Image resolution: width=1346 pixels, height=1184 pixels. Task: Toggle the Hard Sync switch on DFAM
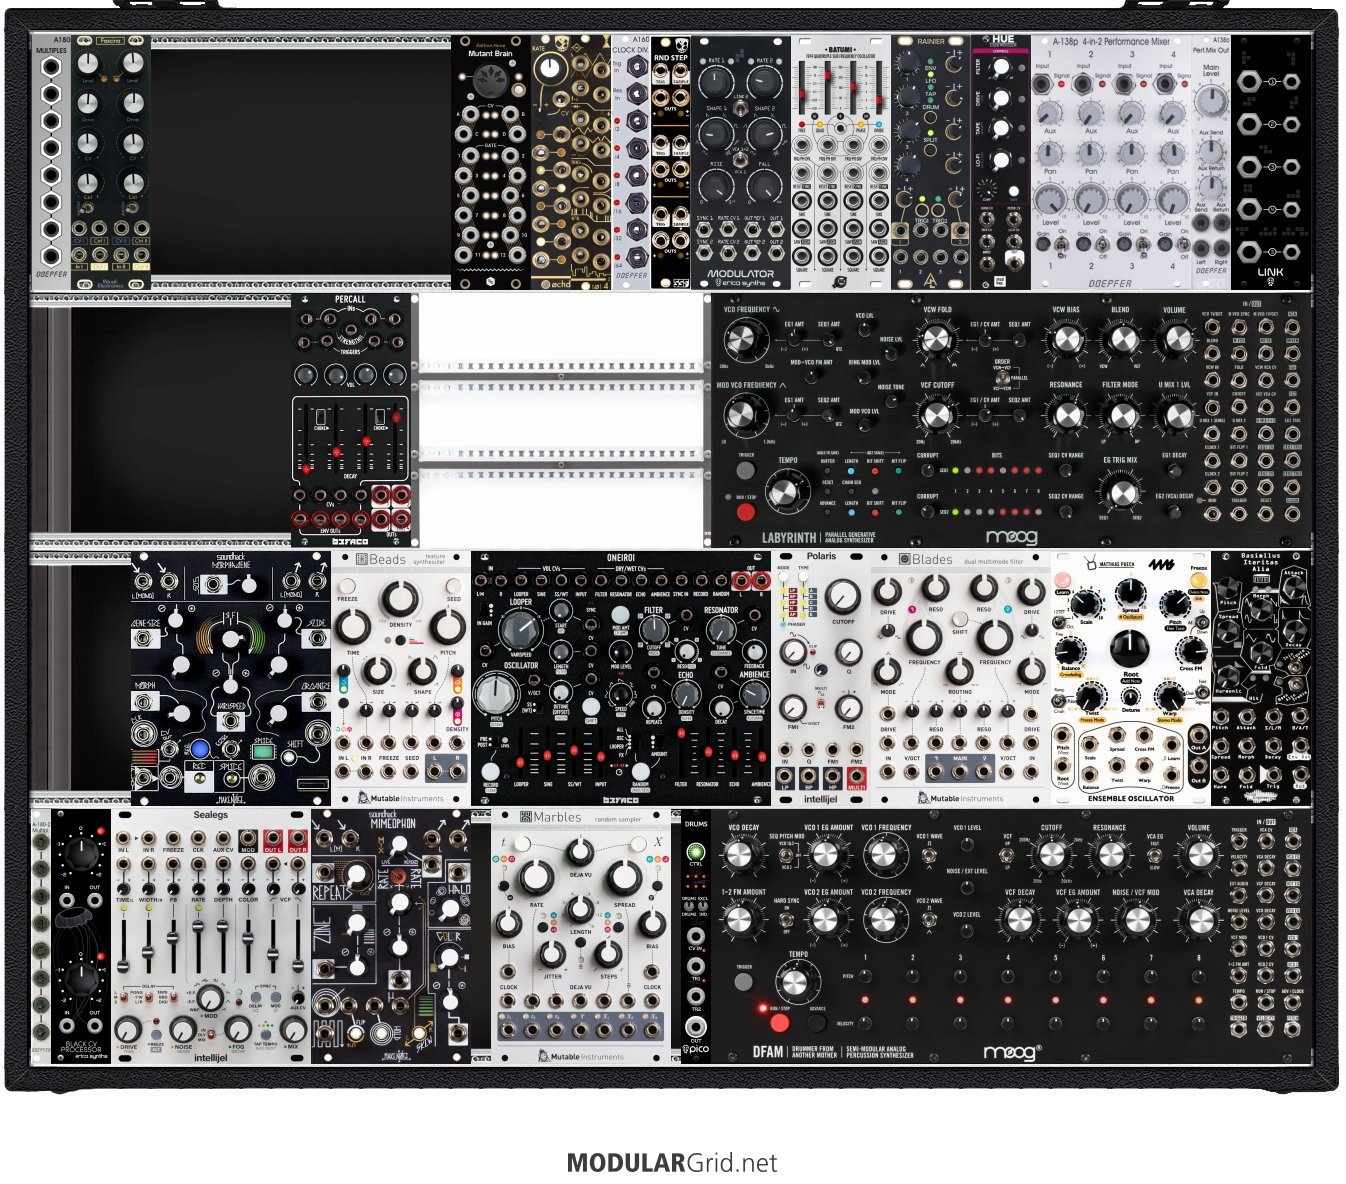coord(786,918)
